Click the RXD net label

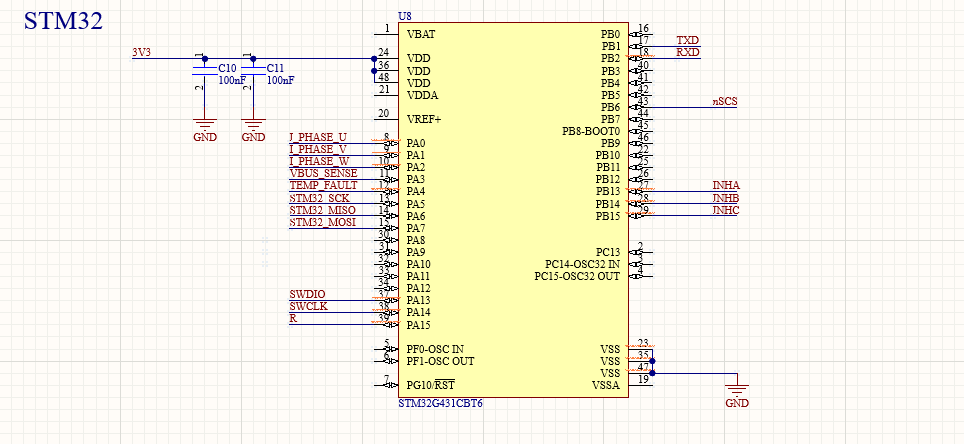pos(688,53)
